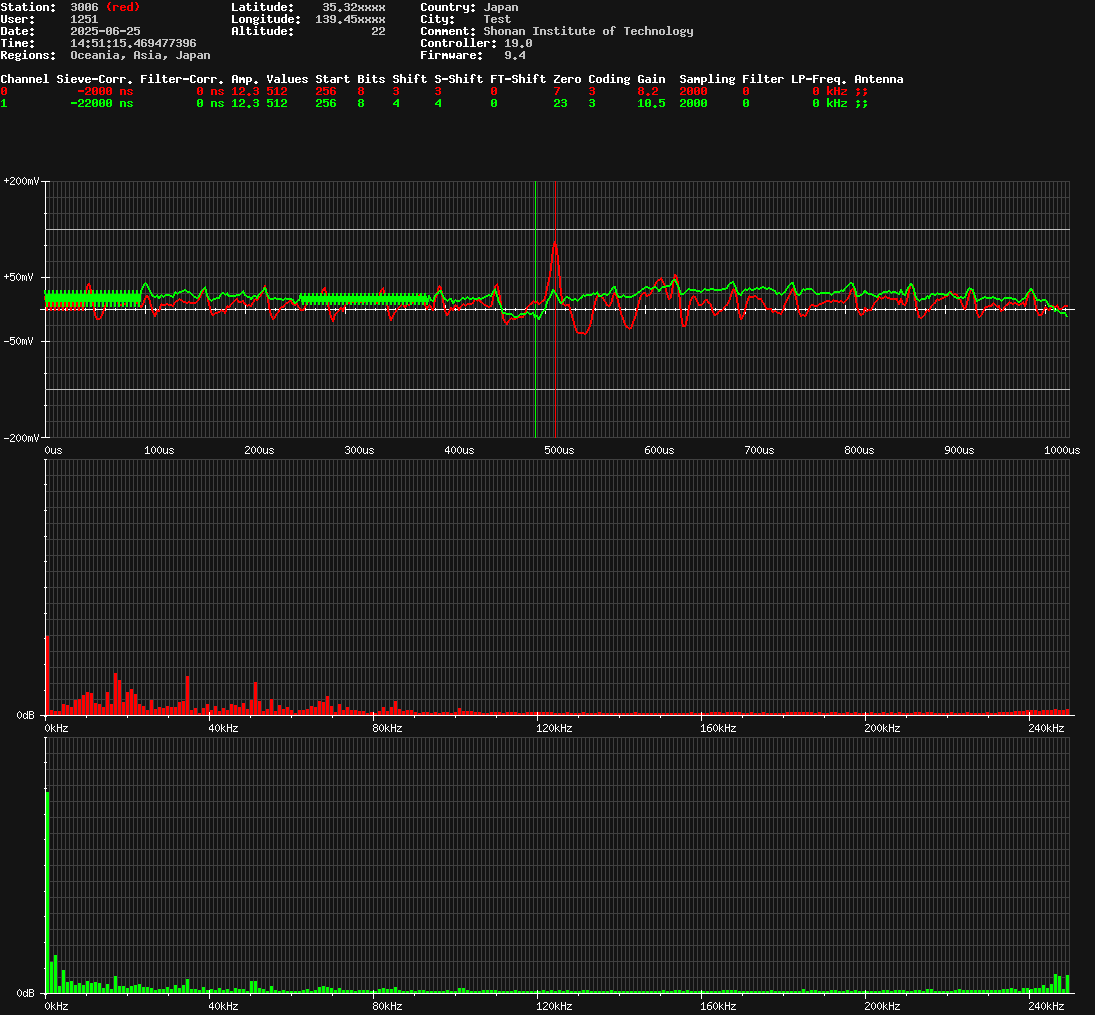Click the Amp. column header
This screenshot has width=1095, height=1015.
245,79
